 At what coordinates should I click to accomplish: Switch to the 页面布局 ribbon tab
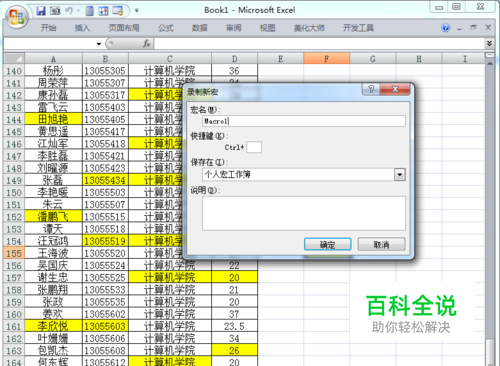pyautogui.click(x=124, y=28)
